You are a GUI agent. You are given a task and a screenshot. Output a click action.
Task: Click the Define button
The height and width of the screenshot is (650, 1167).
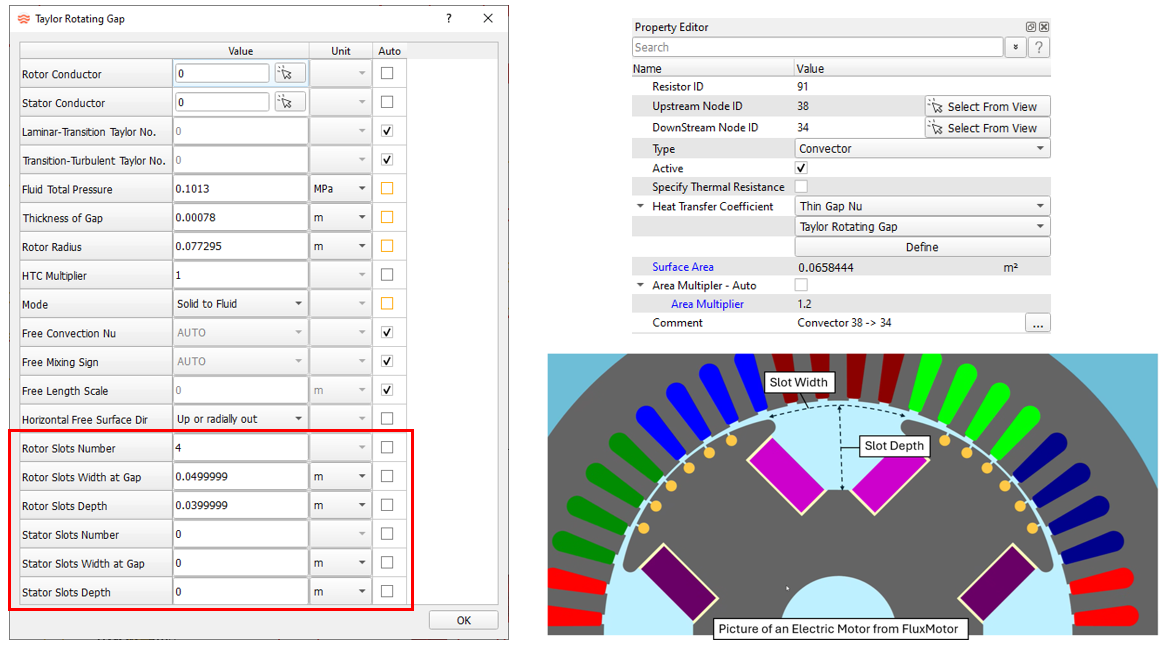[922, 247]
